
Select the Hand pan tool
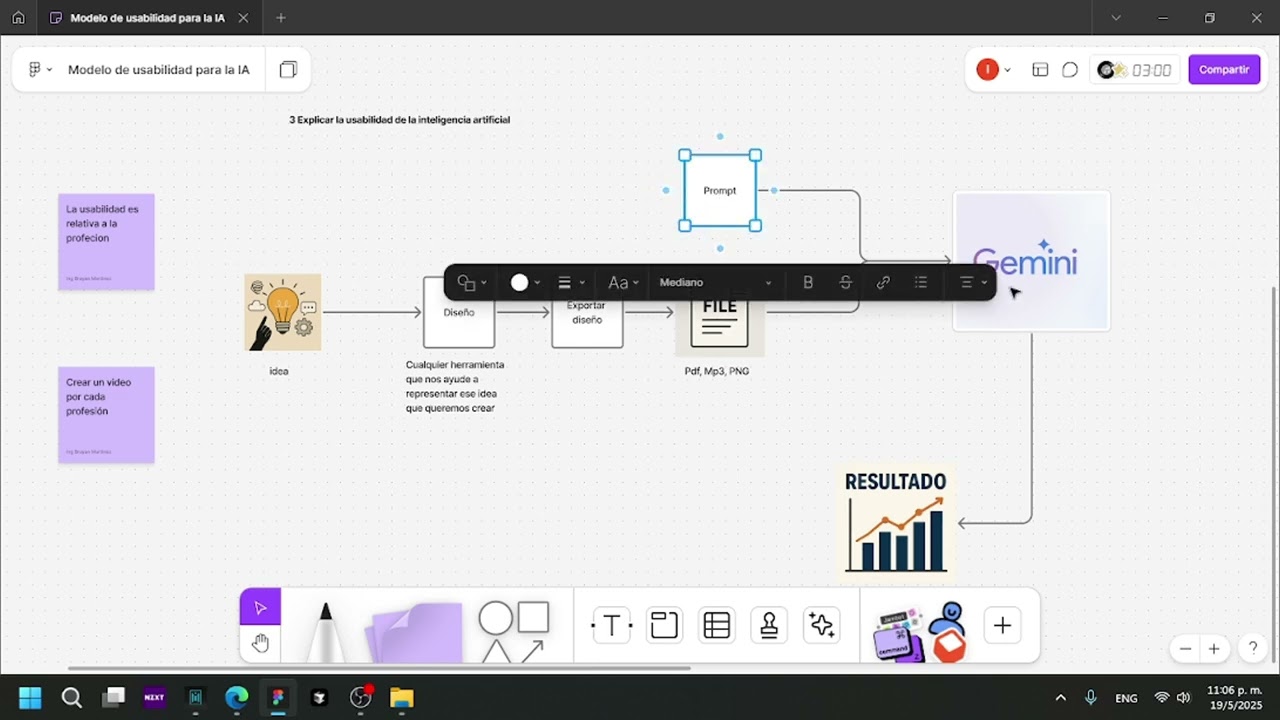pyautogui.click(x=260, y=643)
